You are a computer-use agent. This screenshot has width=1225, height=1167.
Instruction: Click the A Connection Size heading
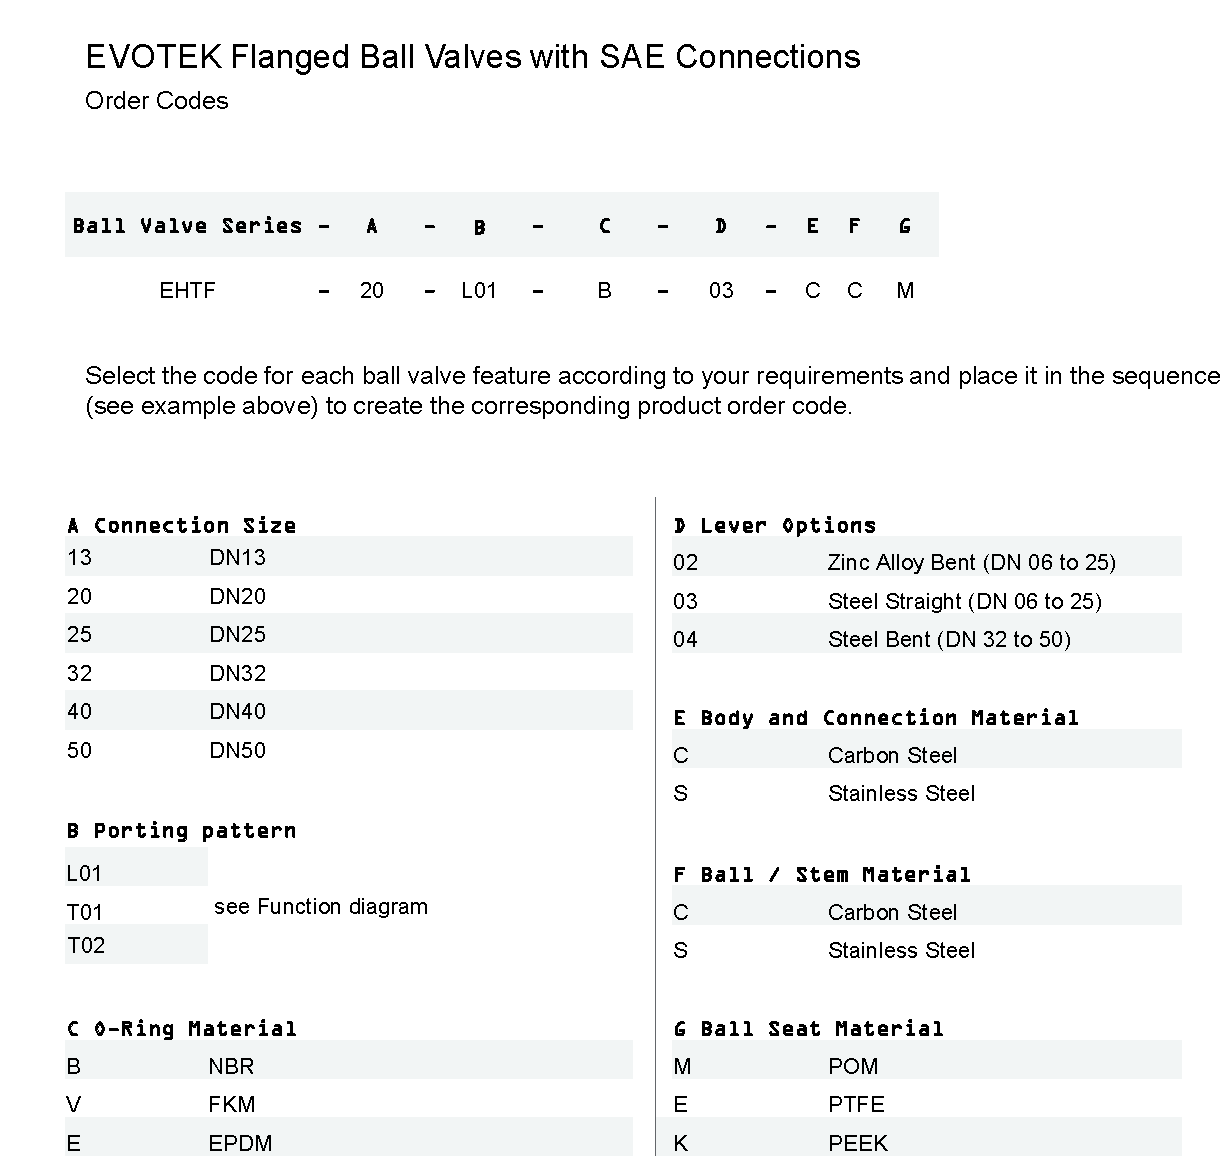(x=181, y=526)
